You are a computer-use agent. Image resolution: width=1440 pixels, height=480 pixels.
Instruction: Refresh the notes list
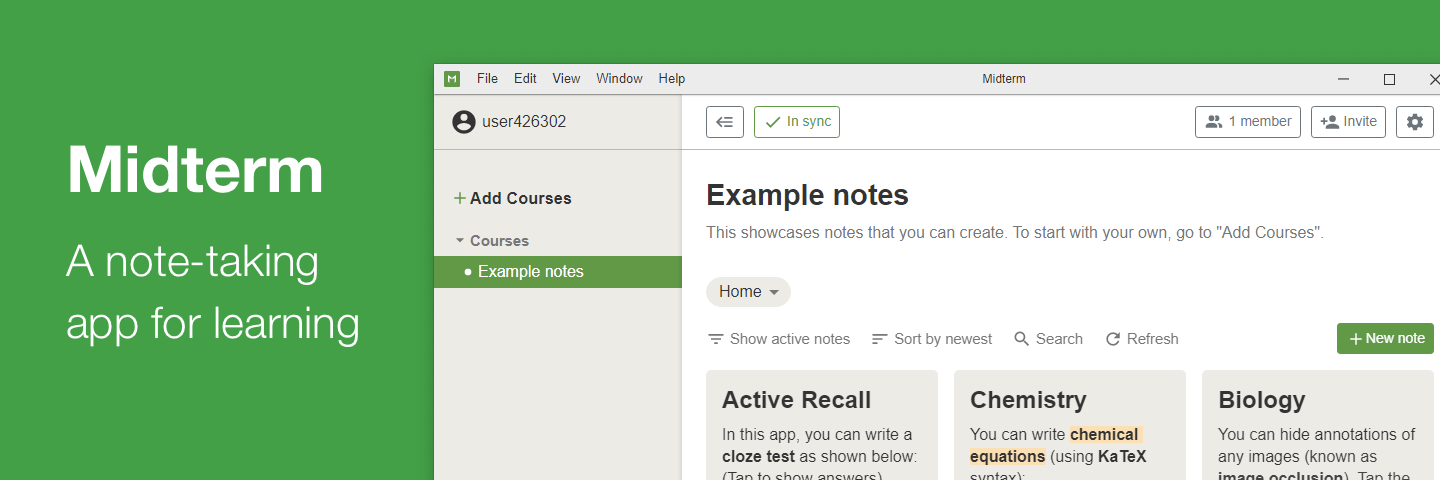point(1142,339)
